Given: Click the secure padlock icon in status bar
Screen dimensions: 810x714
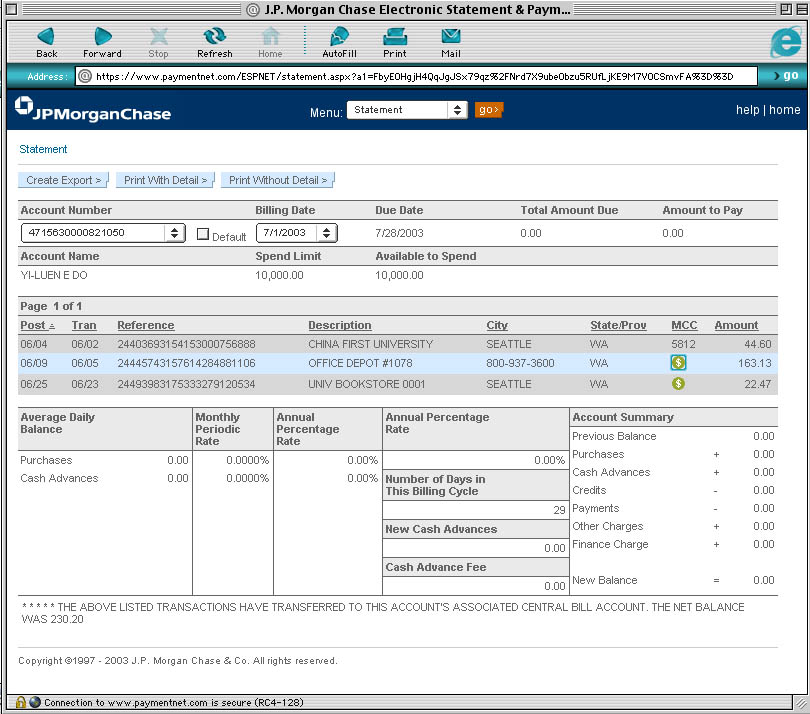Looking at the screenshot, I should (x=21, y=702).
